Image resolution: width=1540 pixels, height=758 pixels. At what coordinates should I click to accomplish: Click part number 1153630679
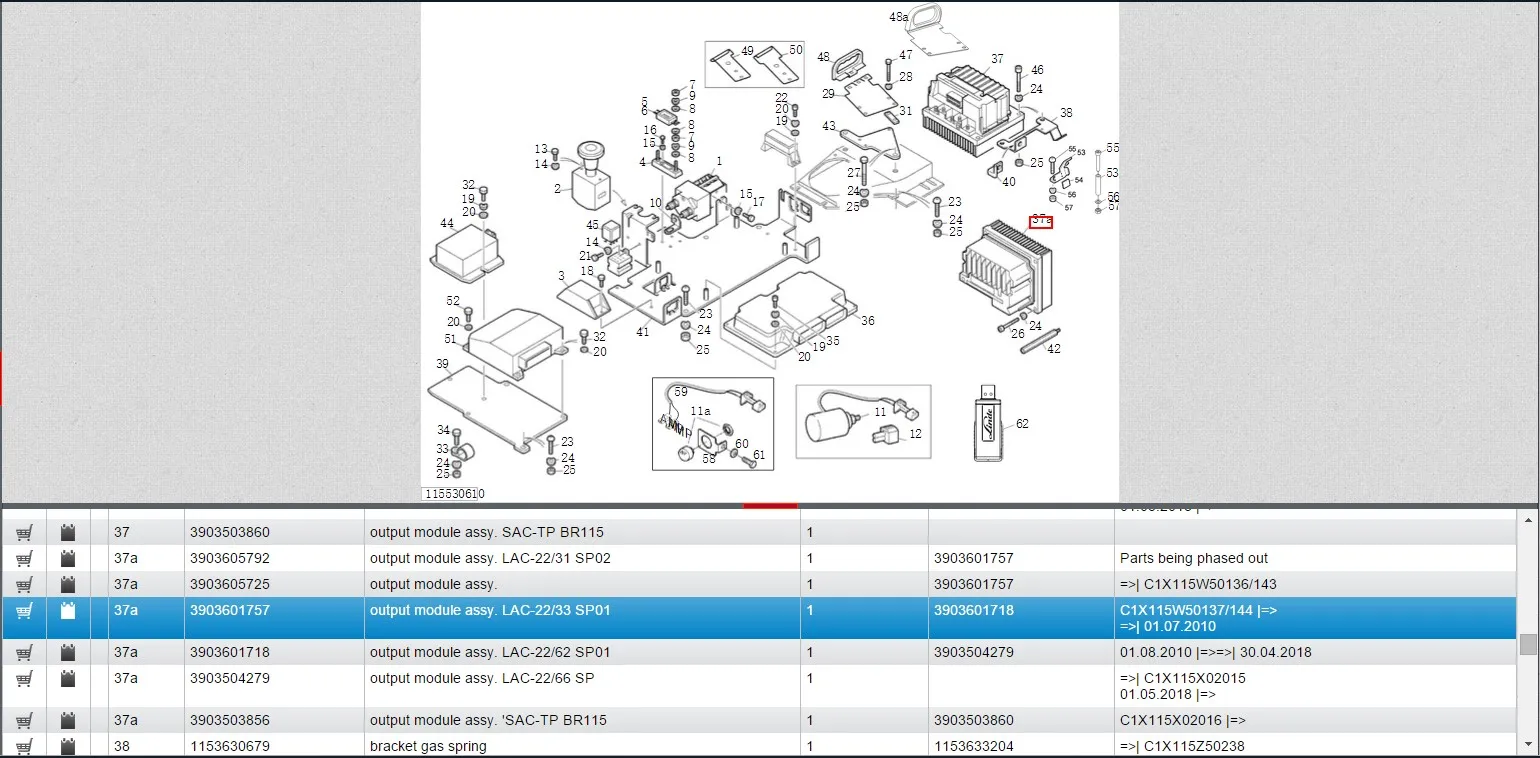tap(230, 747)
